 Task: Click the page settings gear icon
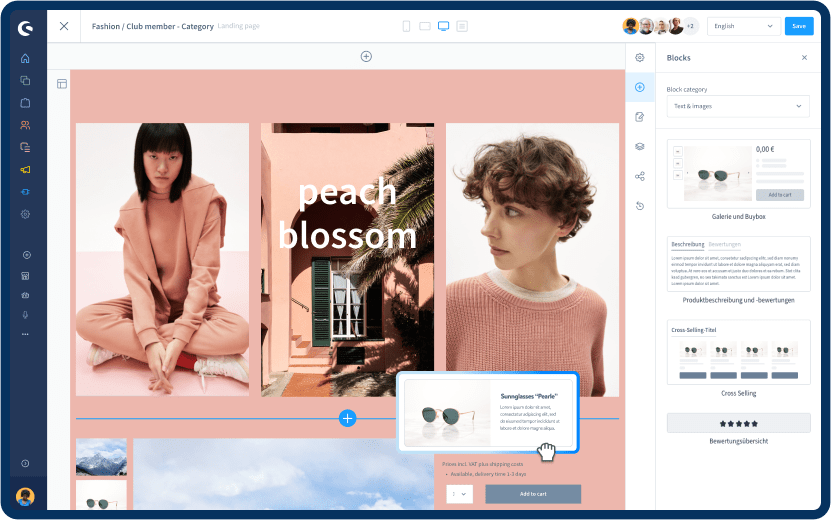pos(640,58)
